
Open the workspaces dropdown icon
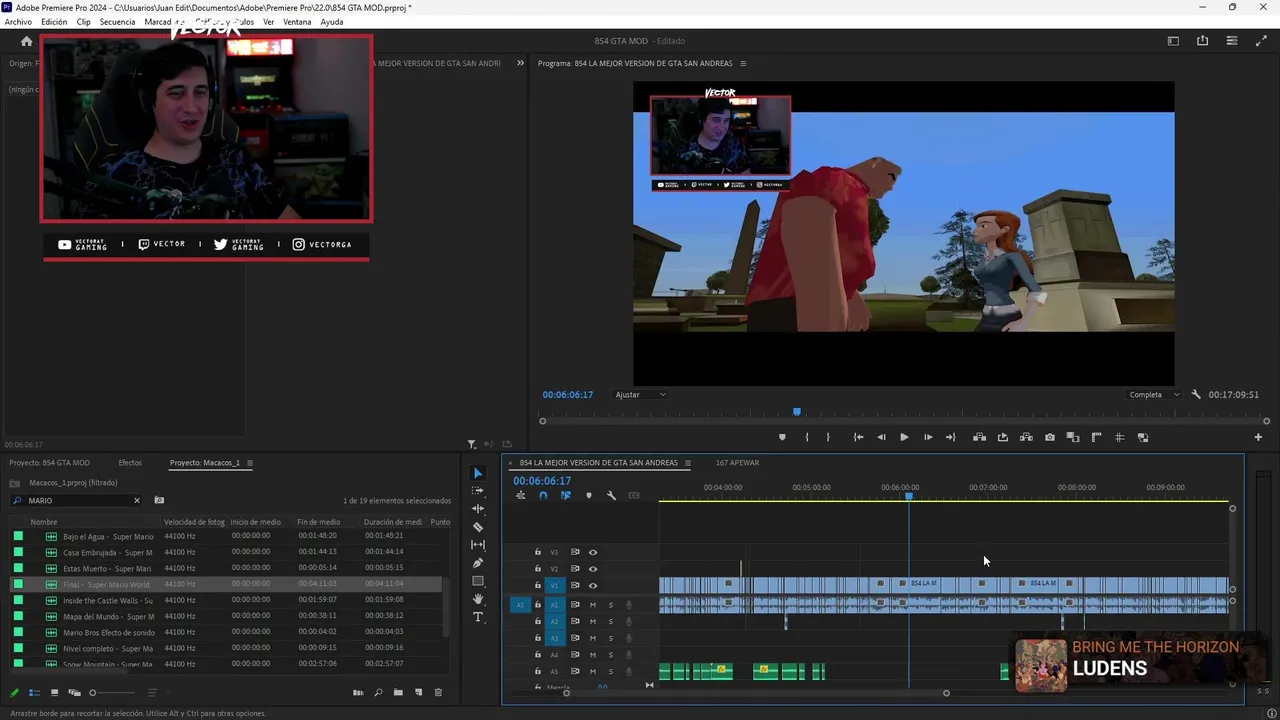1173,41
